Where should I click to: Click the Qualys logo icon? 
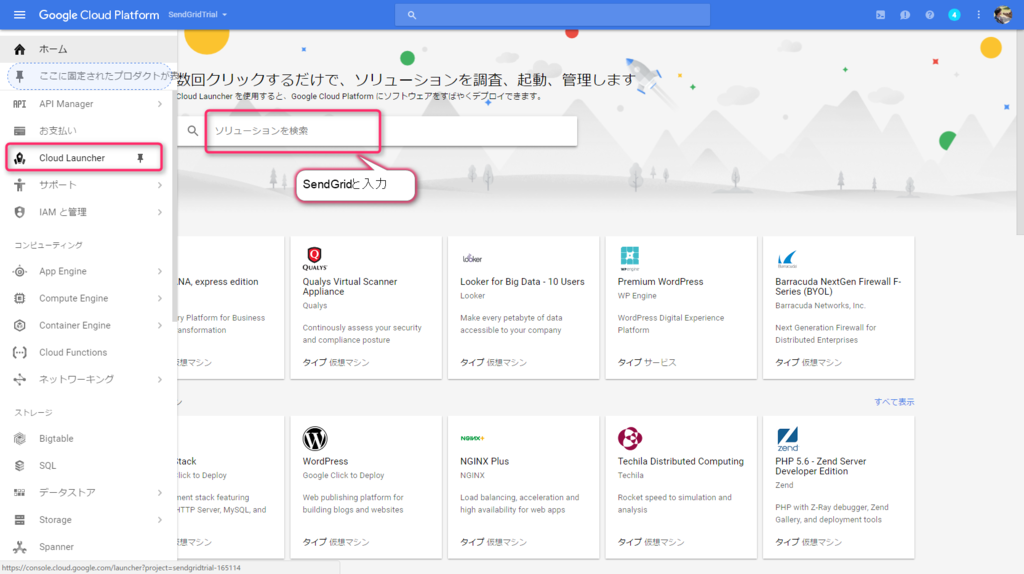(x=314, y=258)
